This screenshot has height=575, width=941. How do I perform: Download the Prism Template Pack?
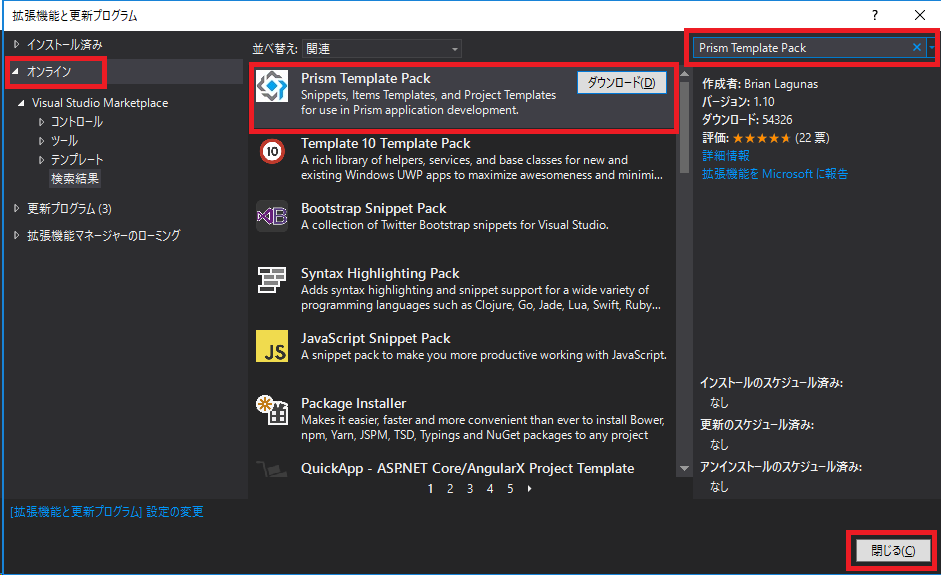622,83
